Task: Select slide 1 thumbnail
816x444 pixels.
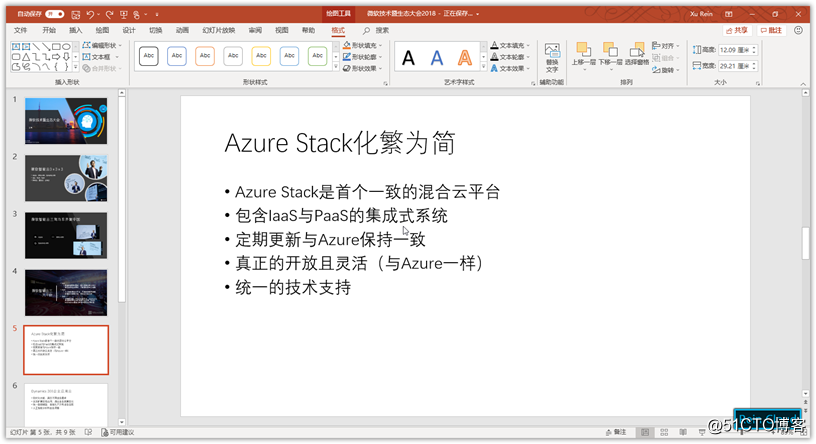Action: [66, 121]
